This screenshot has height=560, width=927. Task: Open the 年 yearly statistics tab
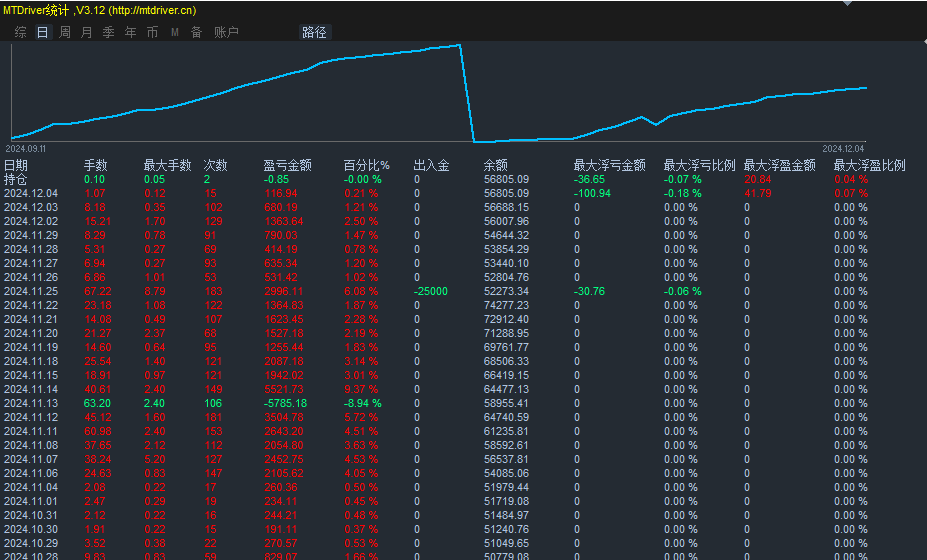(x=130, y=32)
